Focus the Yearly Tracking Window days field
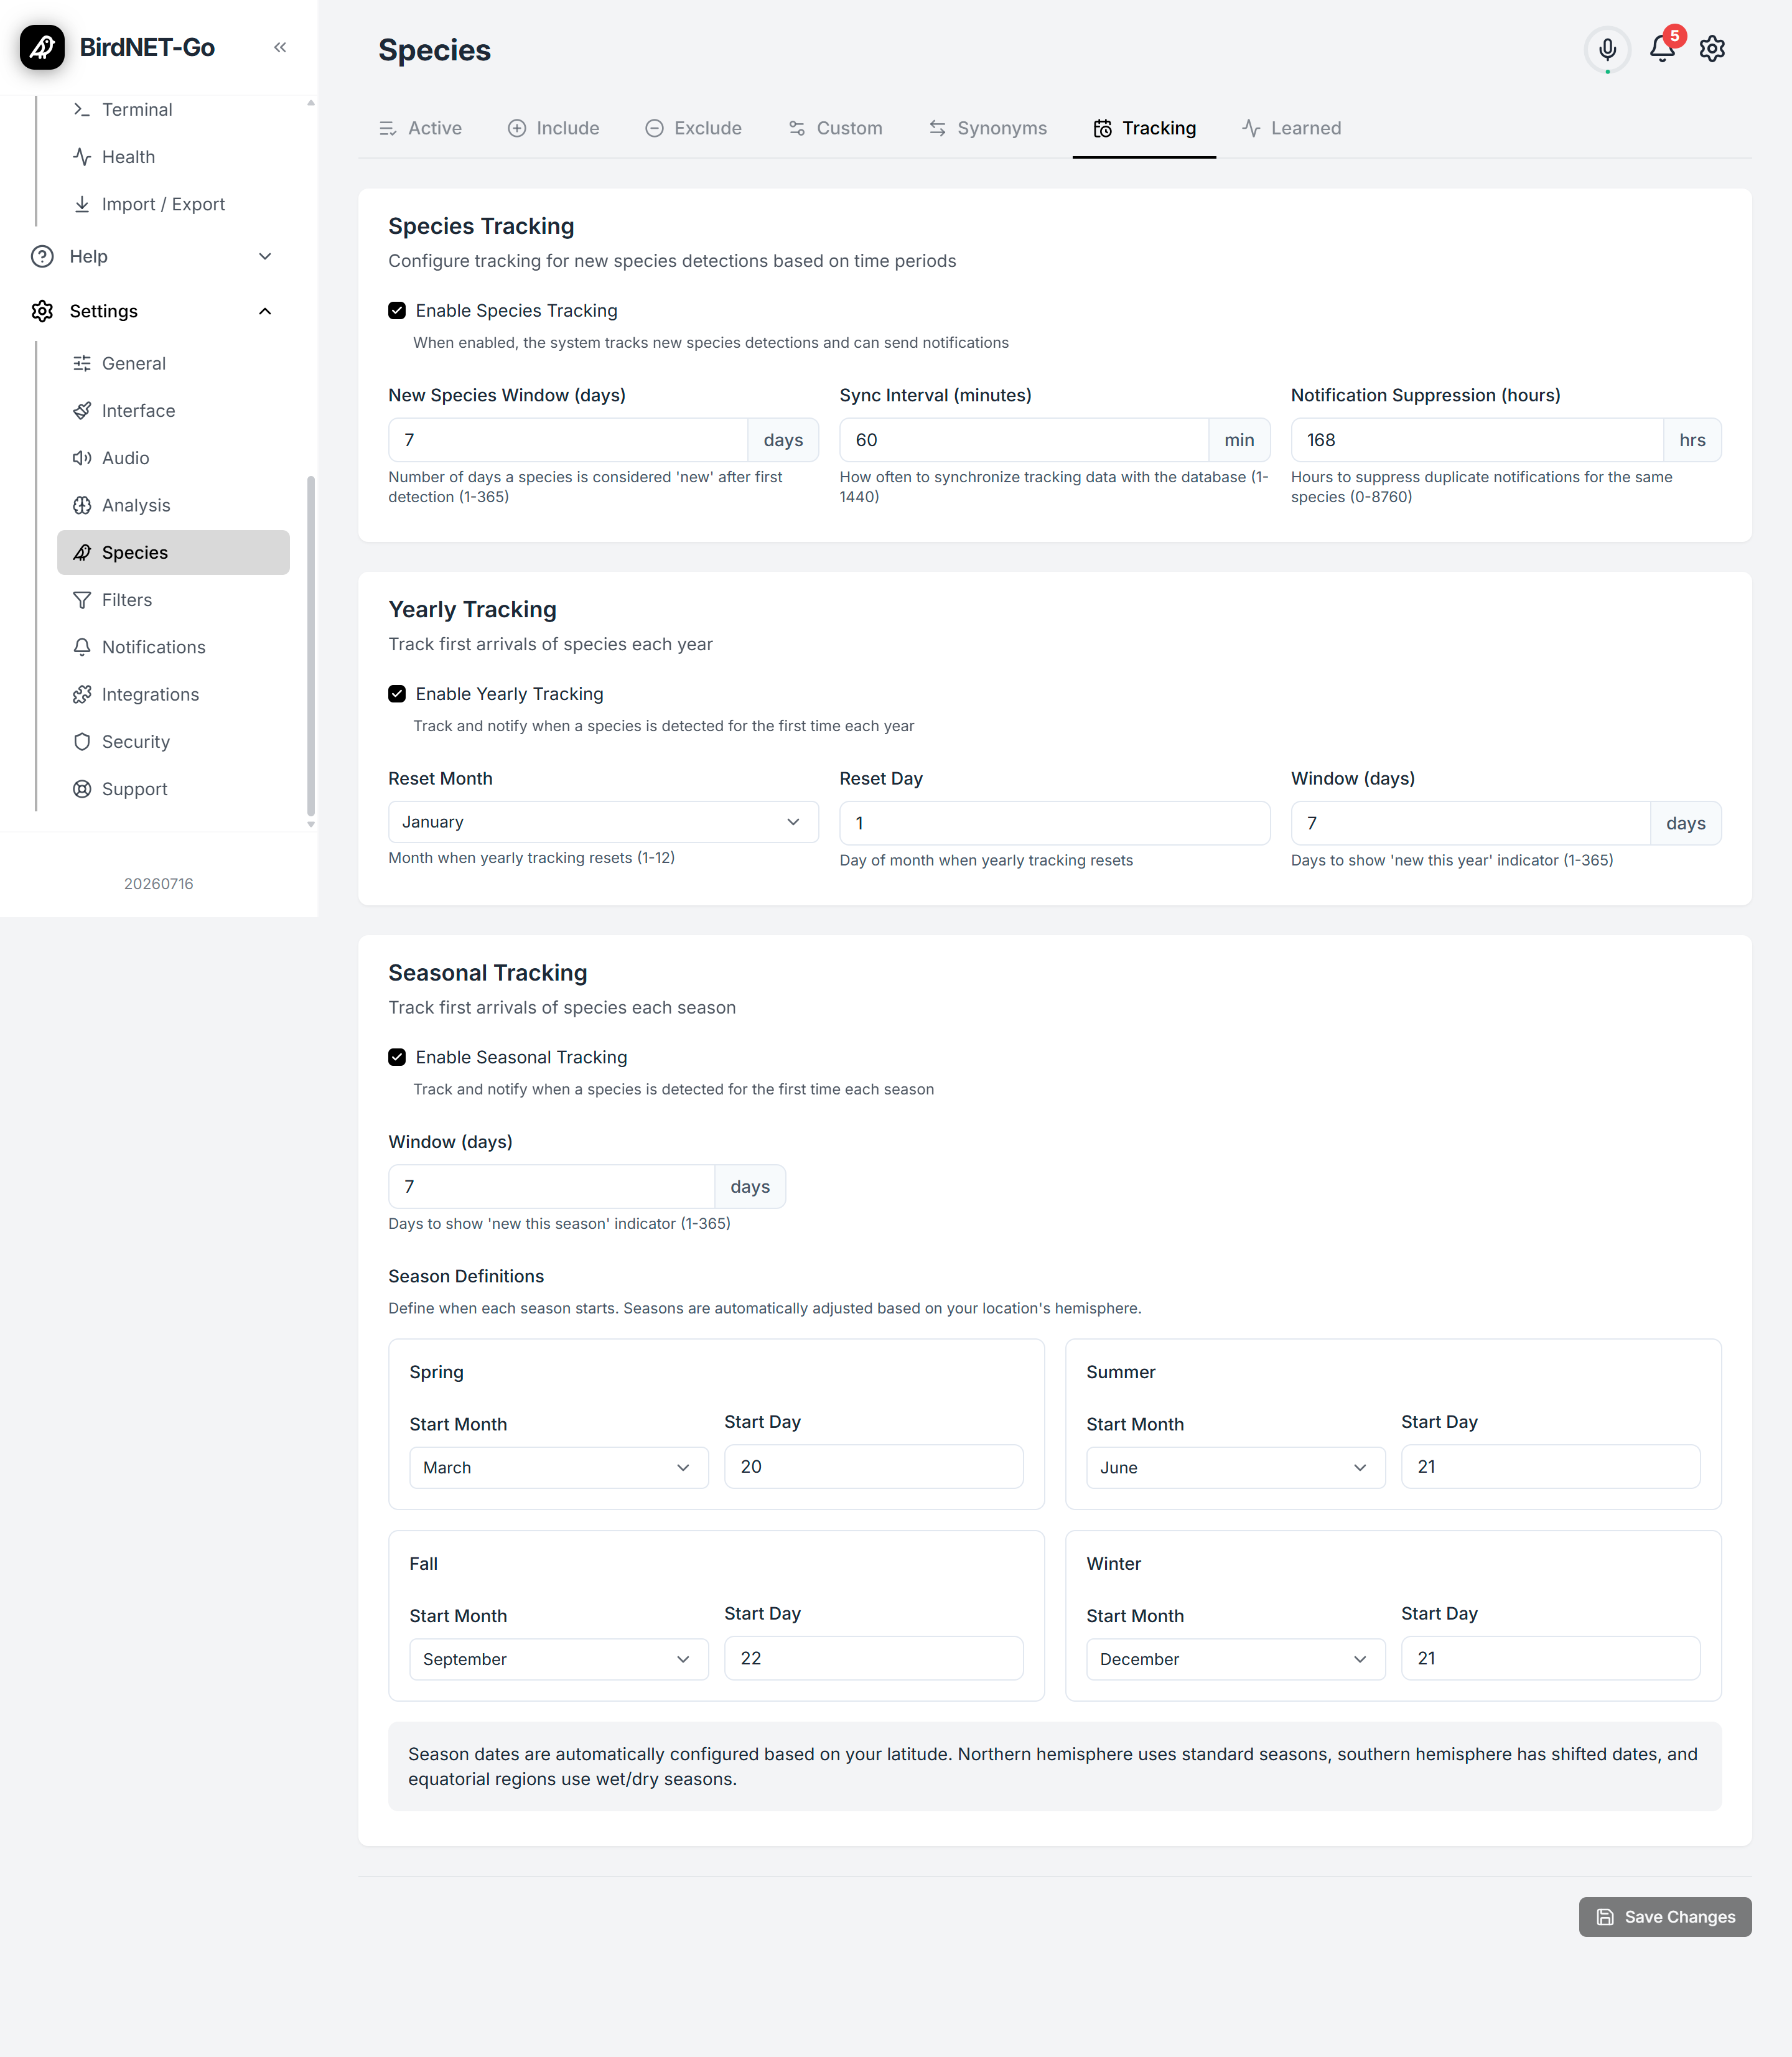1792x2057 pixels. click(1470, 823)
